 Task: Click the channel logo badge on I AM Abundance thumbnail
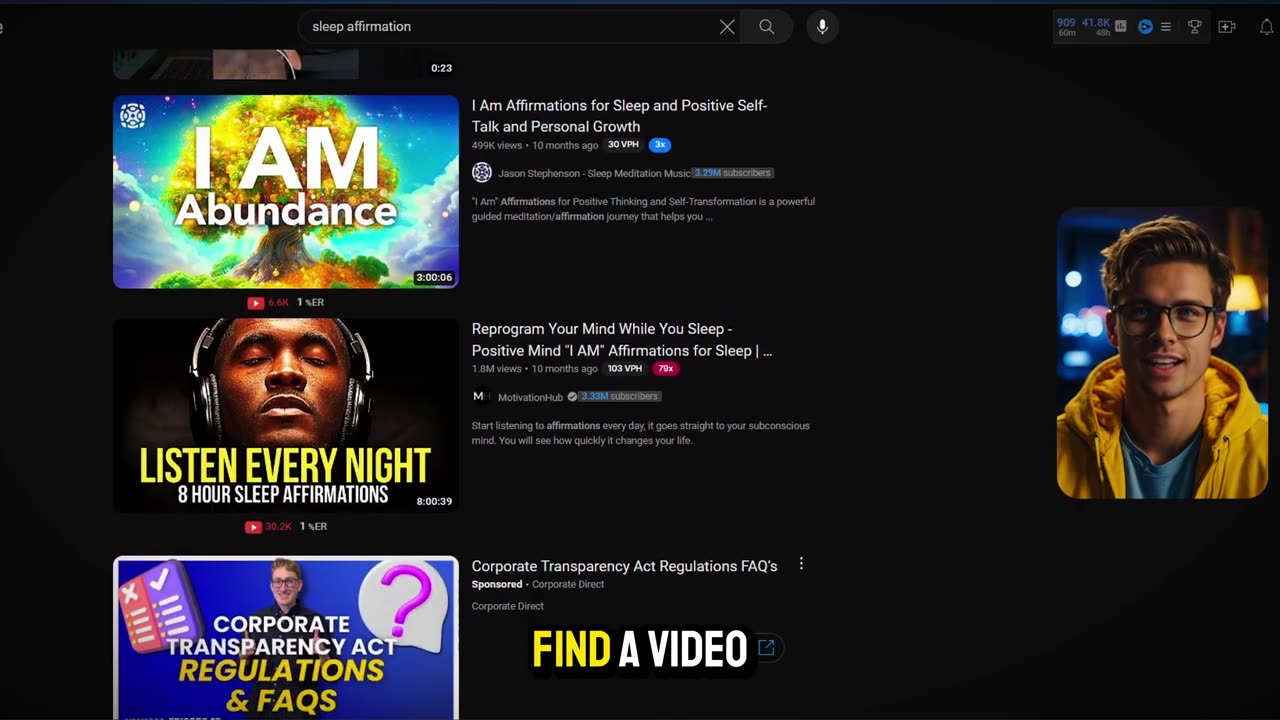pyautogui.click(x=133, y=116)
